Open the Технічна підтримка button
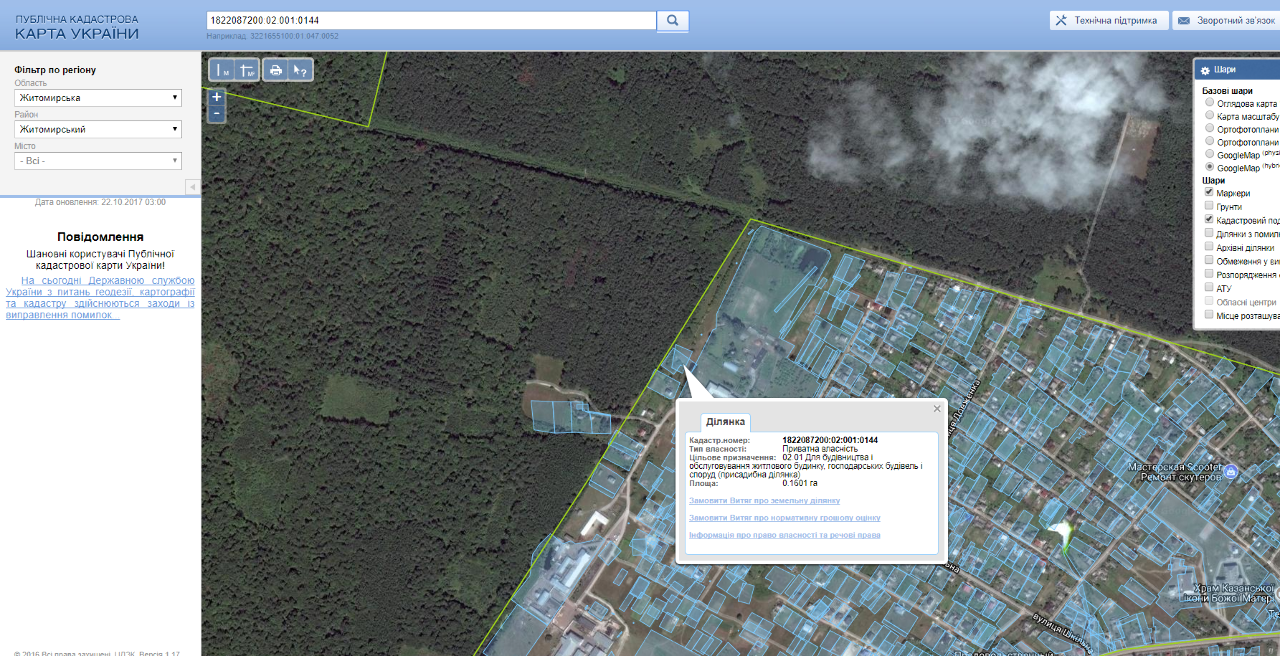The image size is (1280, 656). (1109, 20)
